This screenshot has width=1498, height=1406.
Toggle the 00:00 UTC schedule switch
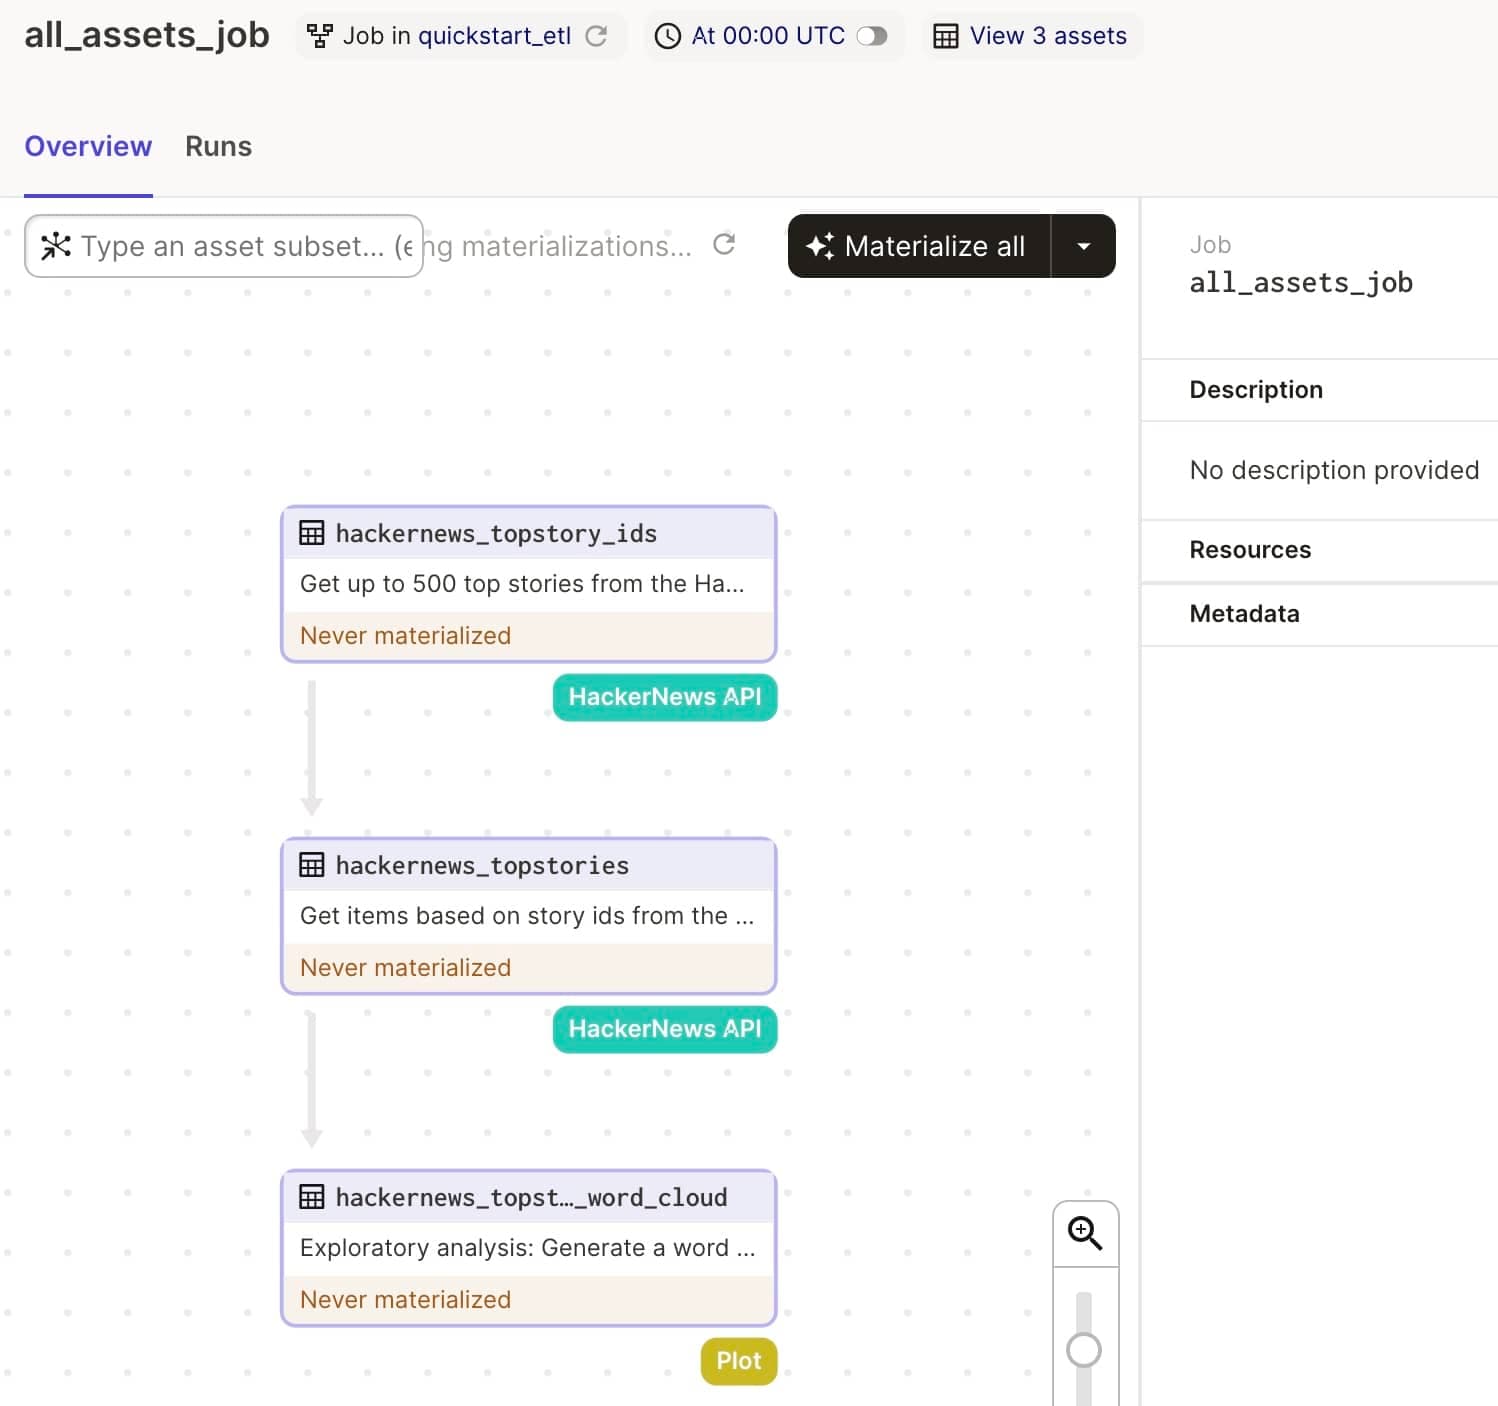click(x=872, y=36)
